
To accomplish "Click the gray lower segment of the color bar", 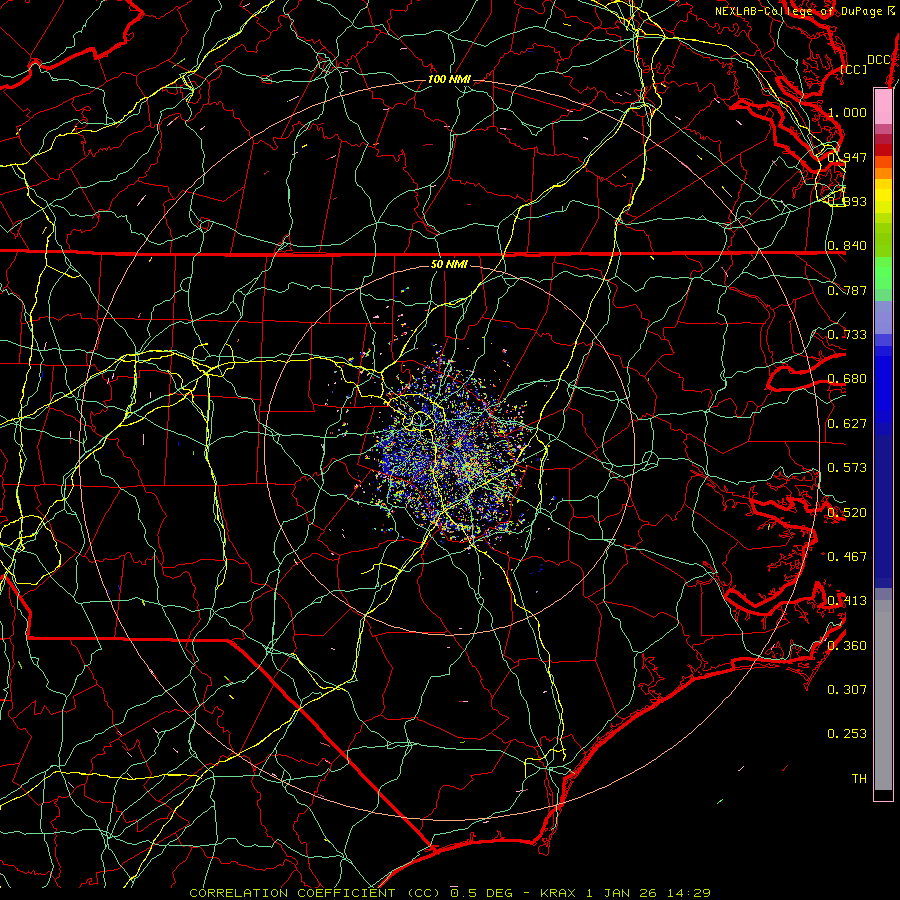I will [883, 695].
